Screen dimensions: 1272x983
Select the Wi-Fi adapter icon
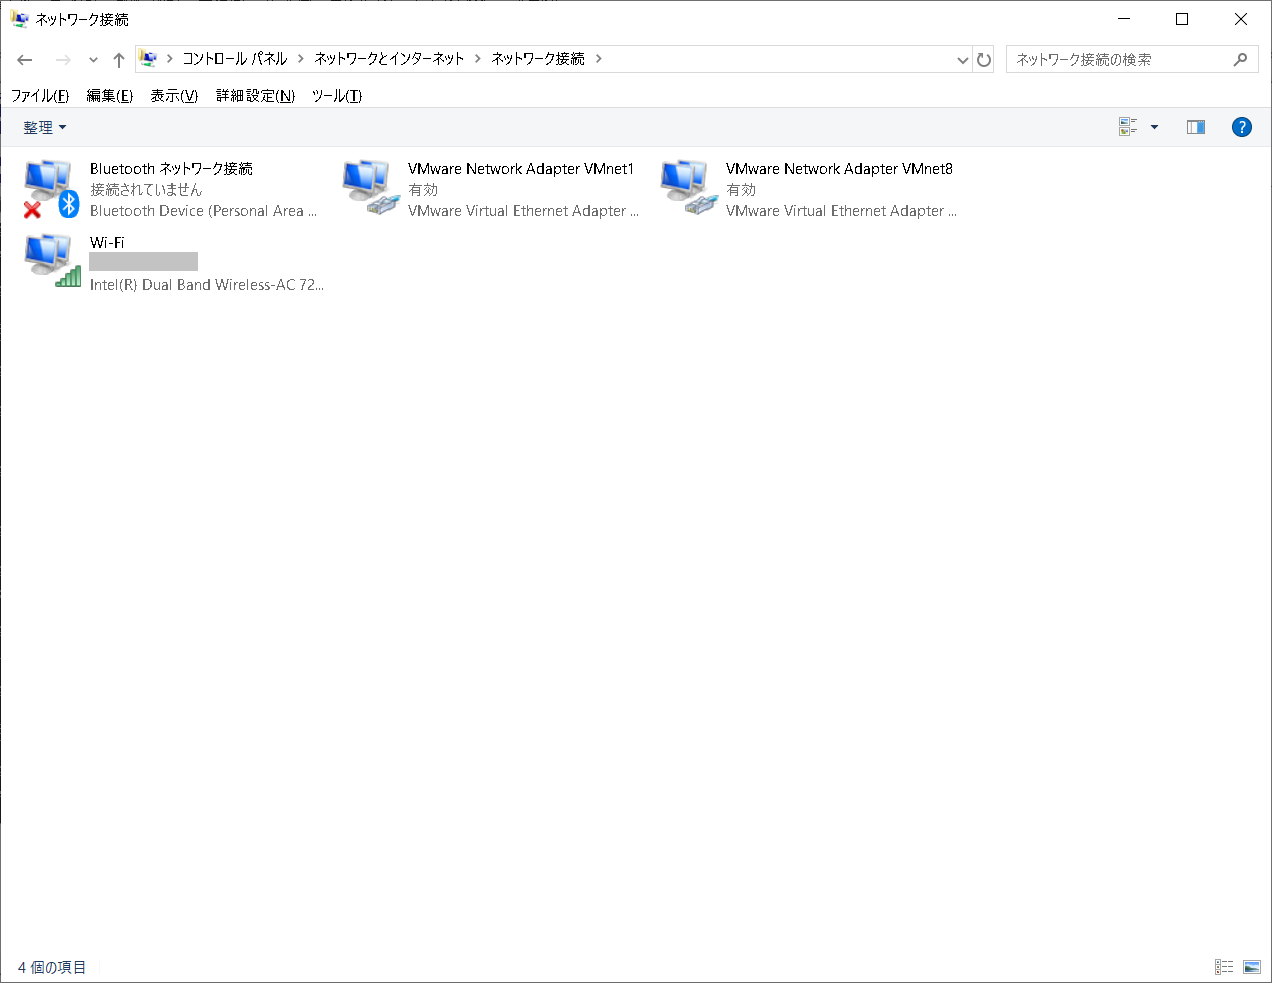pos(52,261)
